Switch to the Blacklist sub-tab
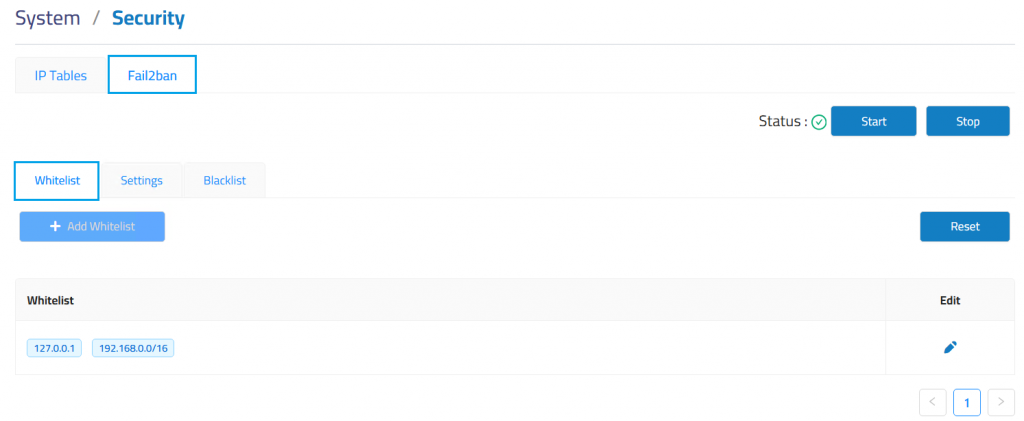This screenshot has width=1024, height=421. [x=224, y=181]
